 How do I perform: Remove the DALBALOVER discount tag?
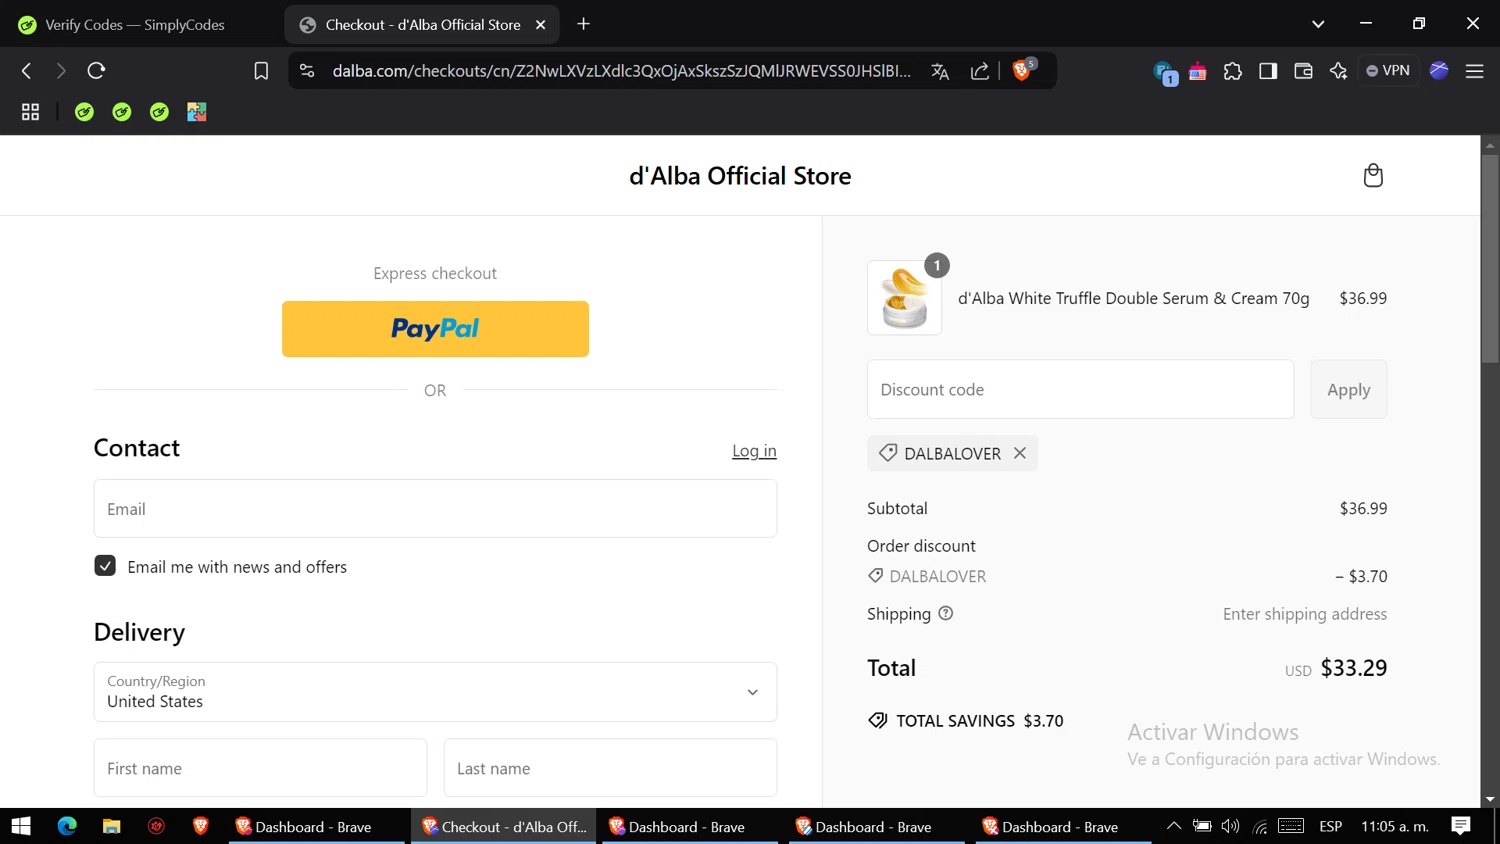tap(1019, 453)
